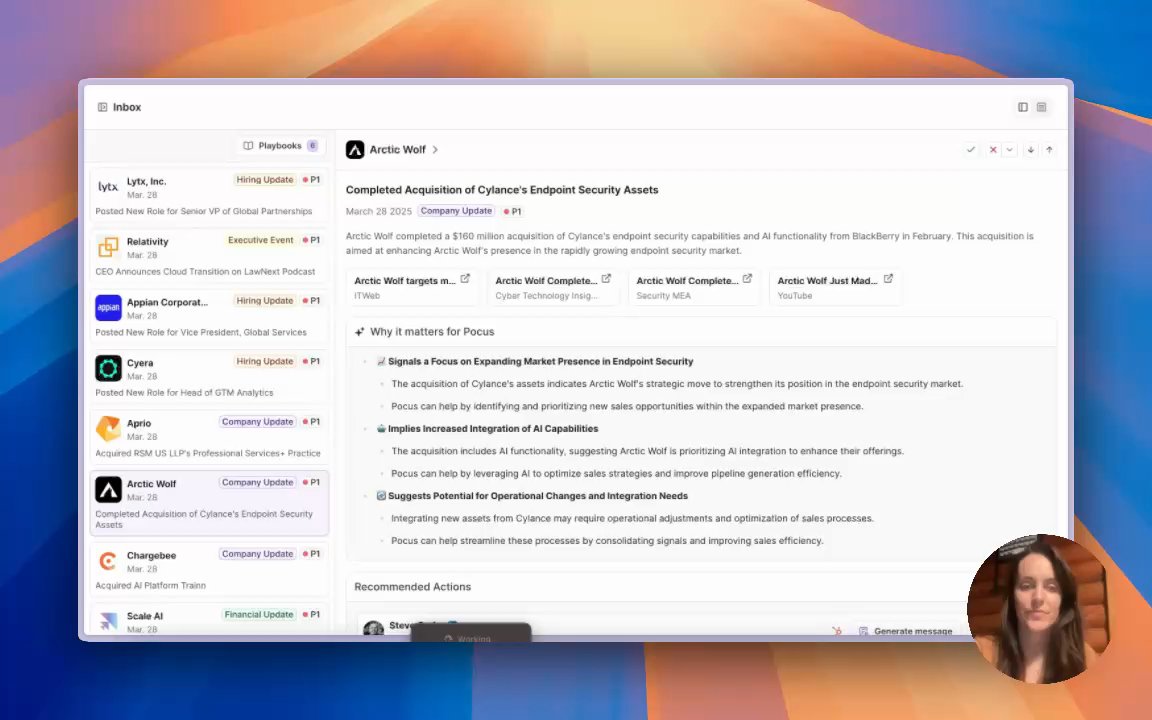Click external link icon on Security MEA card
The height and width of the screenshot is (720, 1152).
747,278
